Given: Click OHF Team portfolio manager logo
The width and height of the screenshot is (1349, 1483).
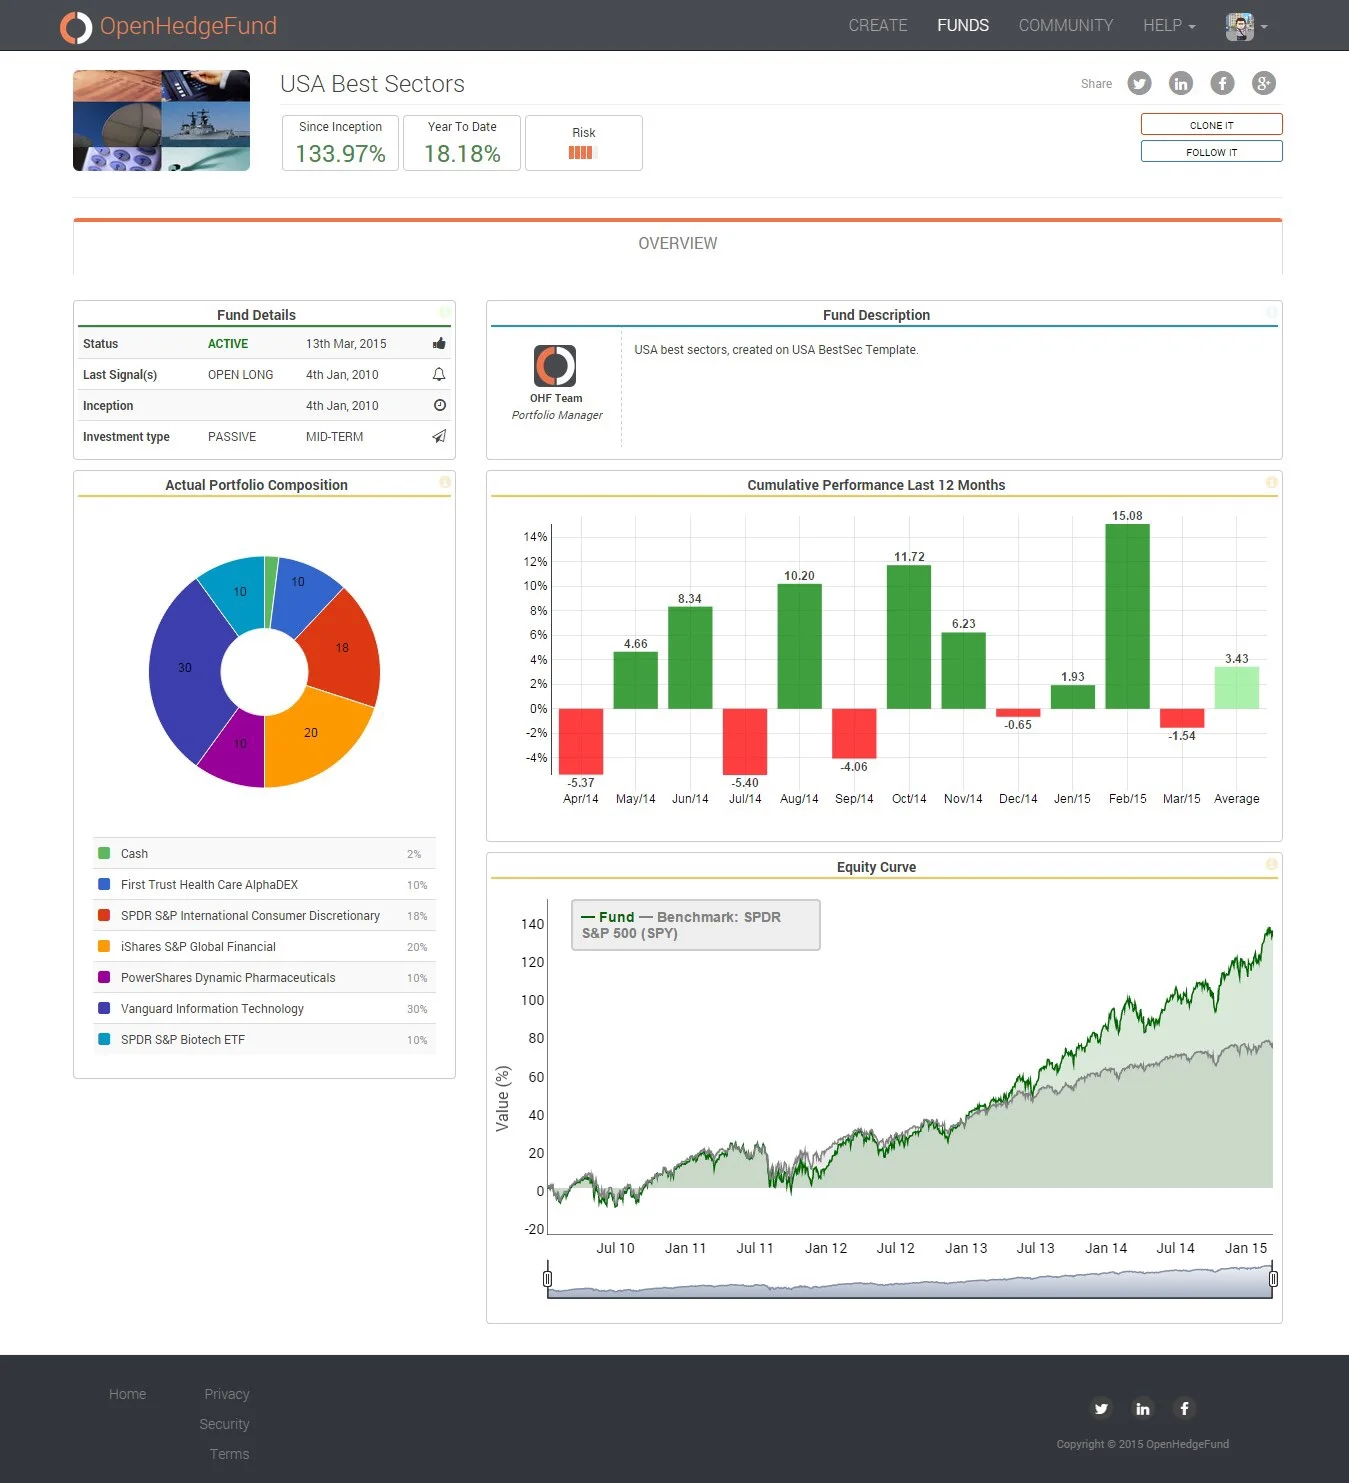Looking at the screenshot, I should (x=555, y=366).
